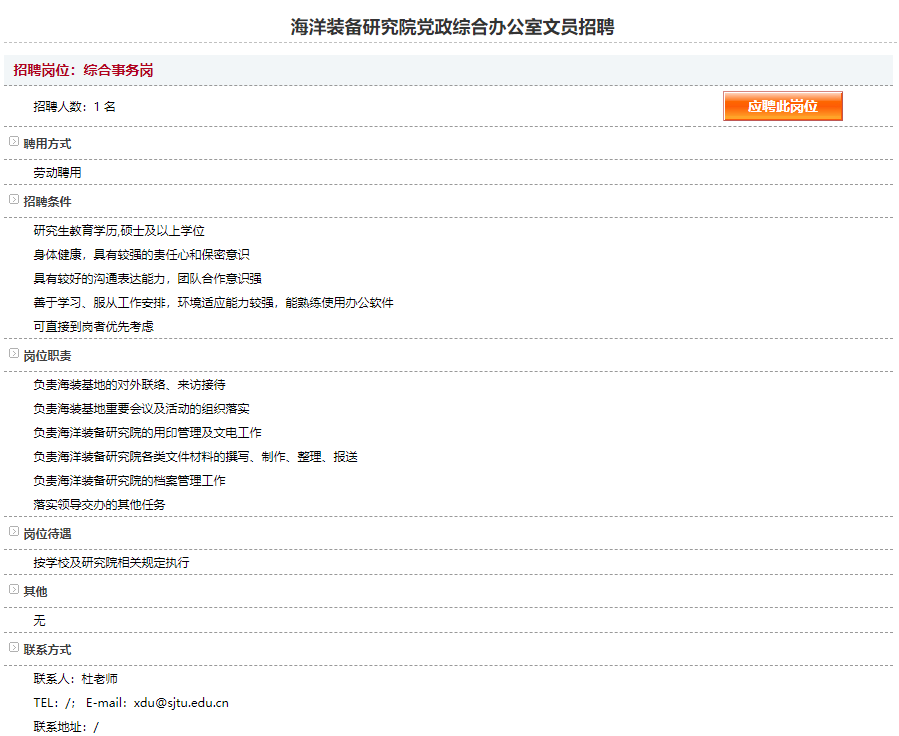899x736 pixels.
Task: Click the 聘用方式 section label
Action: (x=48, y=144)
